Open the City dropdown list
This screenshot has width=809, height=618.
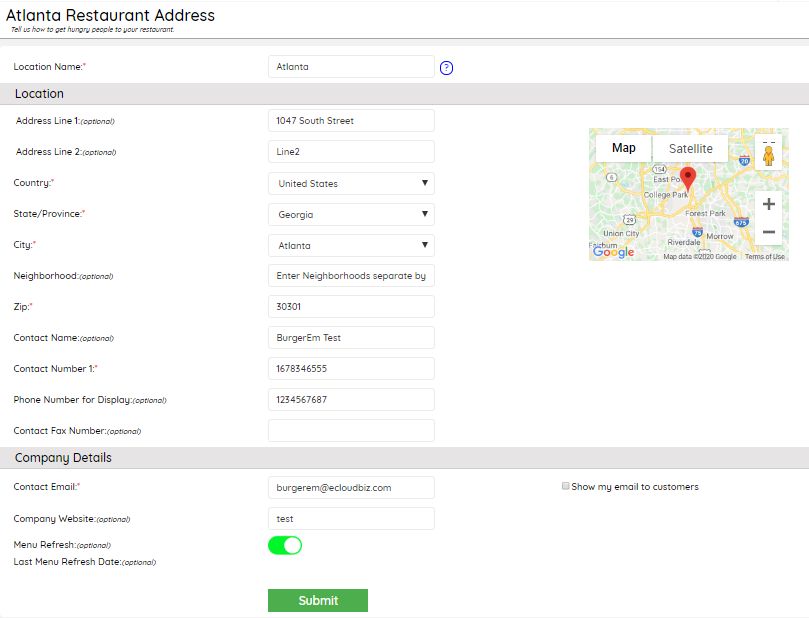(351, 246)
